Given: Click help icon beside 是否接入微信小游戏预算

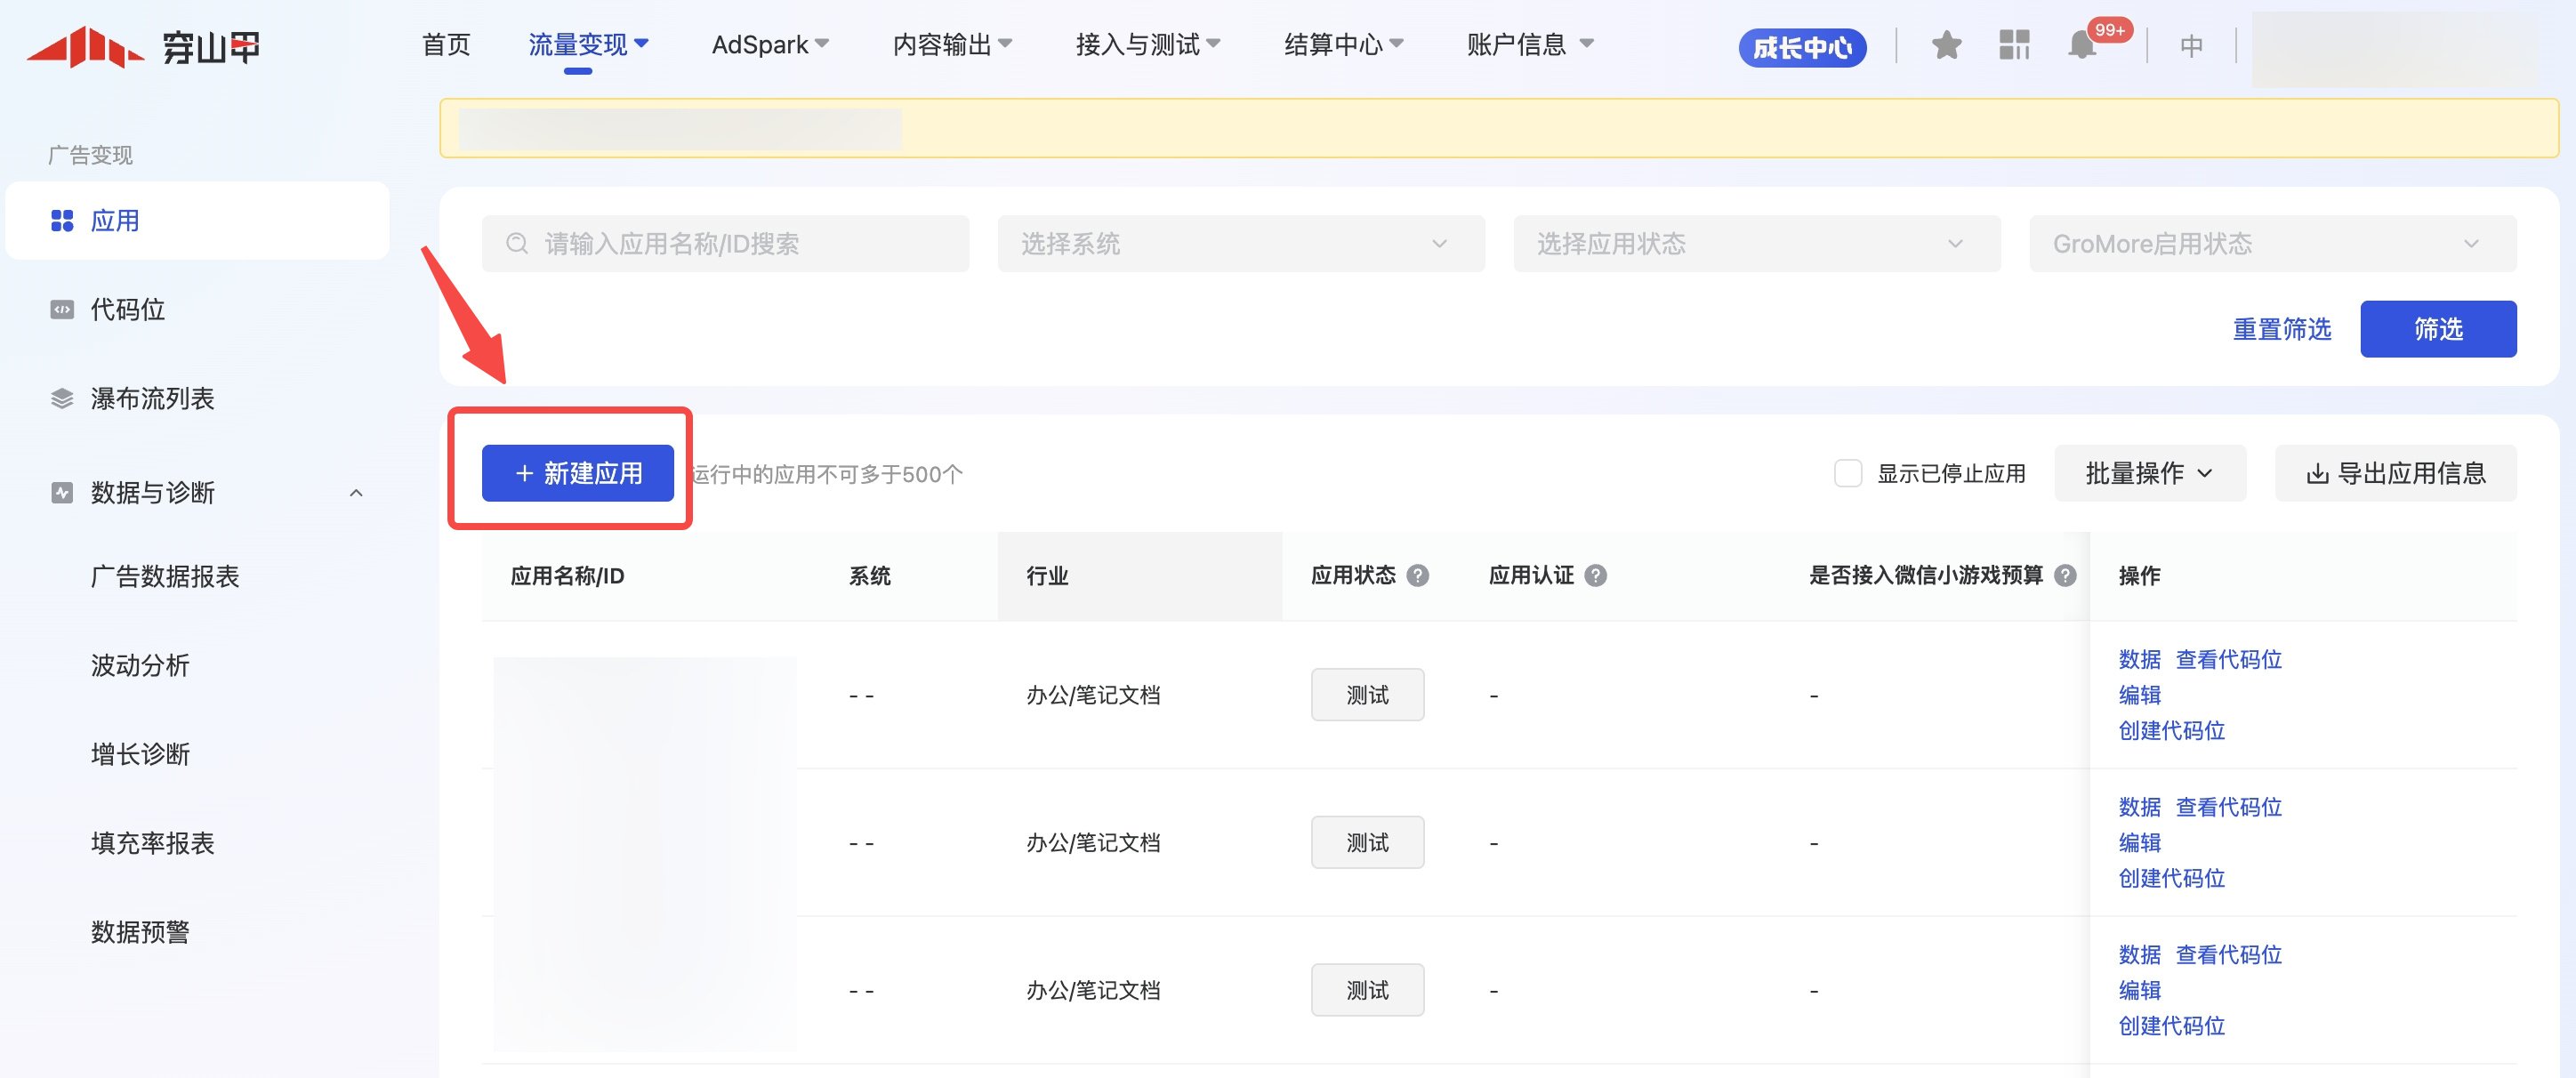Looking at the screenshot, I should coord(2065,576).
